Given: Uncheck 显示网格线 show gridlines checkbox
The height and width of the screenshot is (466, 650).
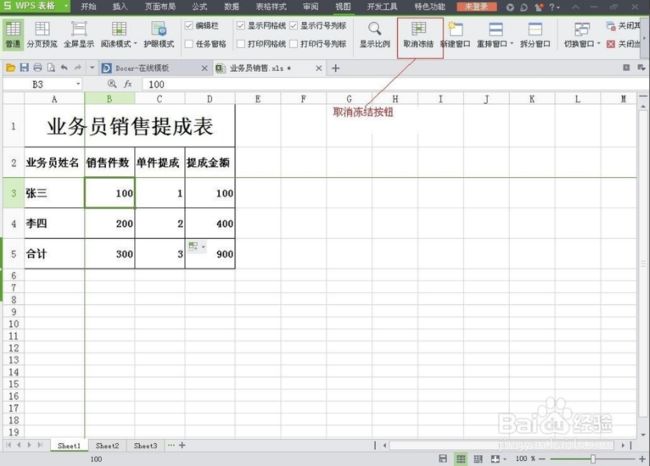Looking at the screenshot, I should pos(241,26).
